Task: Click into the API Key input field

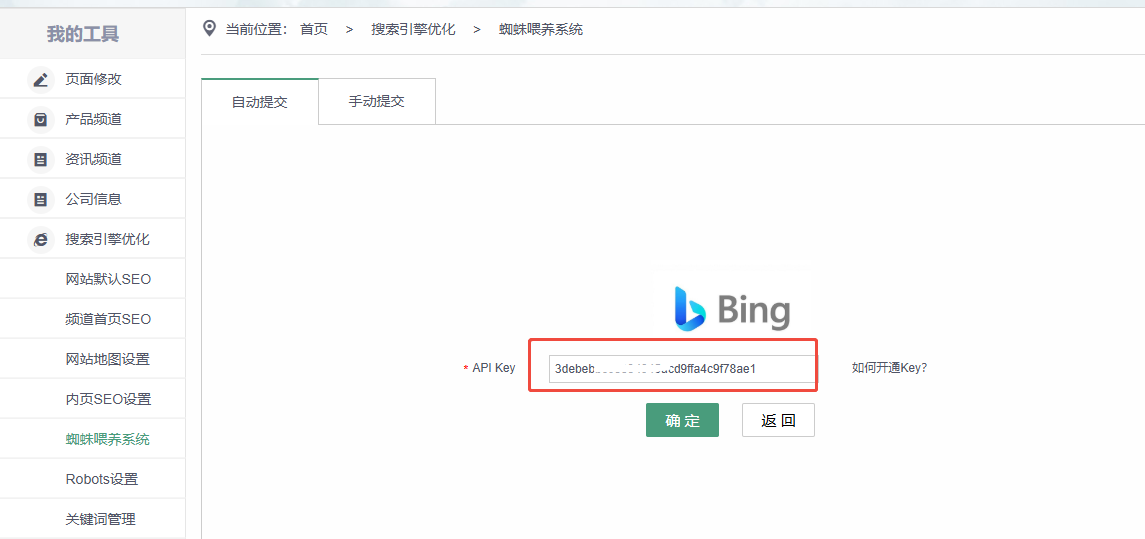Action: (x=681, y=369)
